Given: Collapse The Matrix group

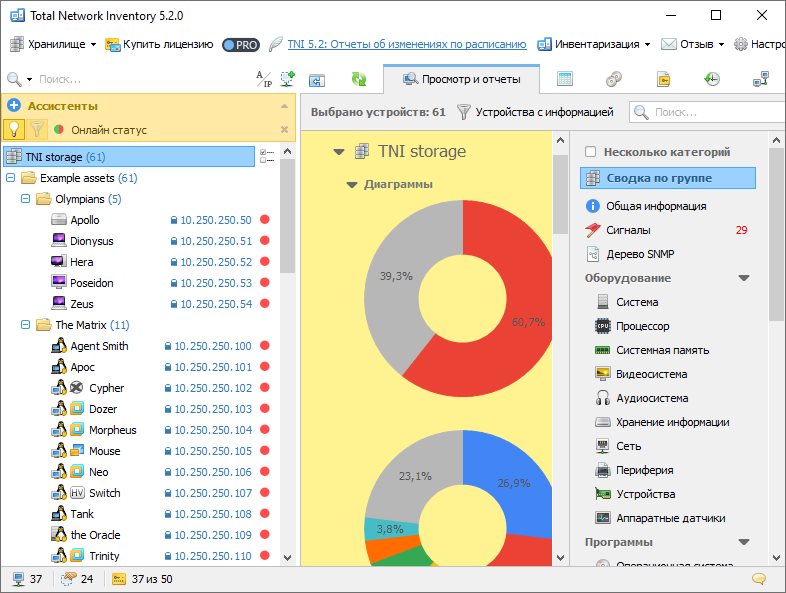Looking at the screenshot, I should pyautogui.click(x=26, y=325).
